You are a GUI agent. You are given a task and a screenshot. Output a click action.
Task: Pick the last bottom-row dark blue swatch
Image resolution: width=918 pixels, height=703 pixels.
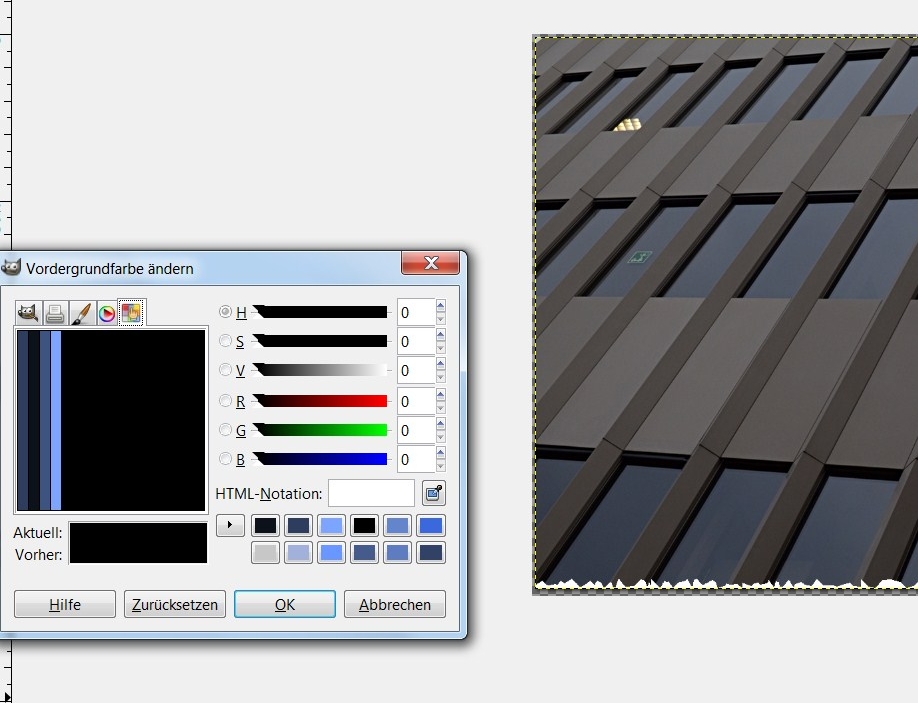[x=431, y=553]
